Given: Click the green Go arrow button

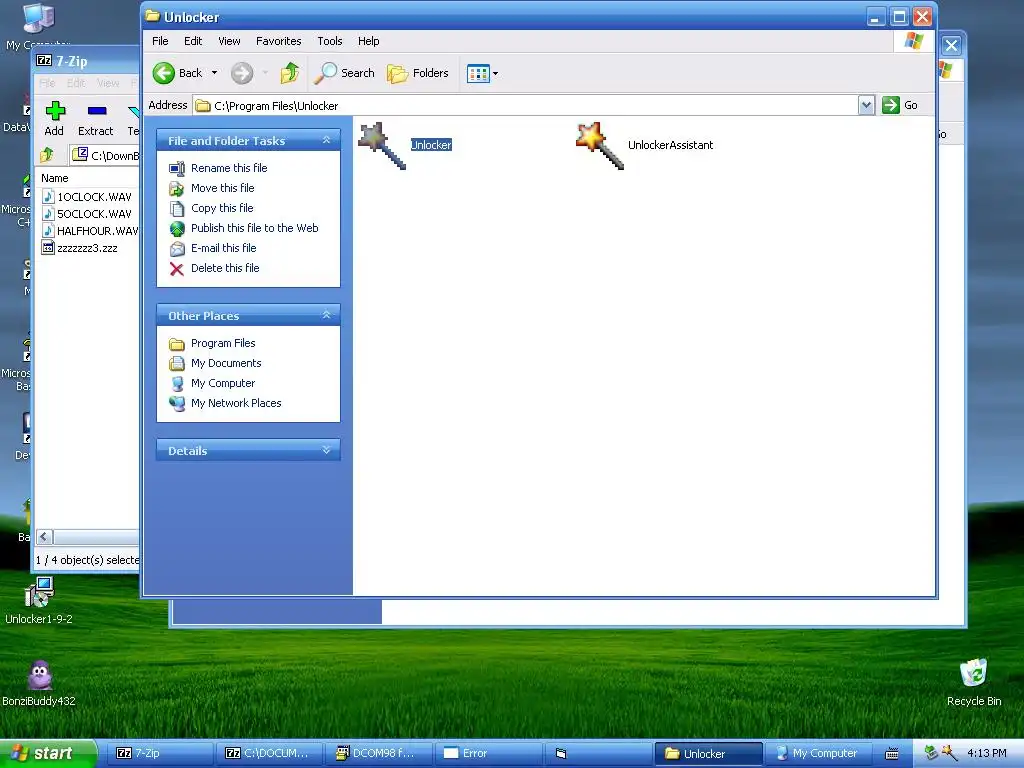Looking at the screenshot, I should pos(891,105).
